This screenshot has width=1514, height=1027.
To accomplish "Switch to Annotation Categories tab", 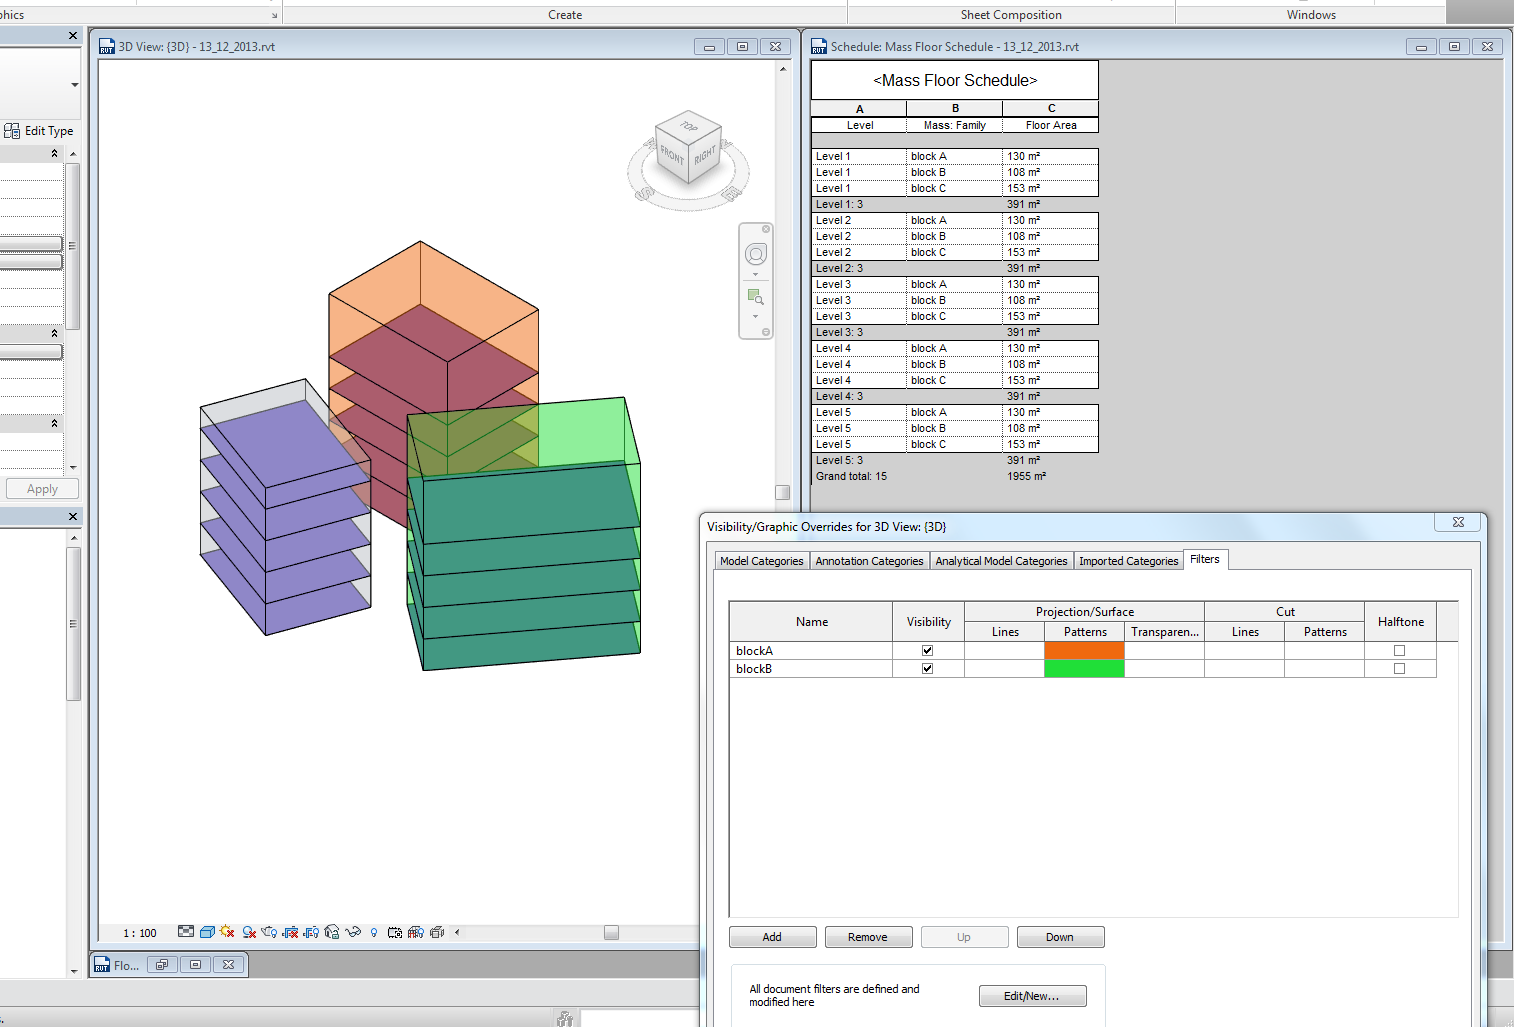I will tap(869, 561).
